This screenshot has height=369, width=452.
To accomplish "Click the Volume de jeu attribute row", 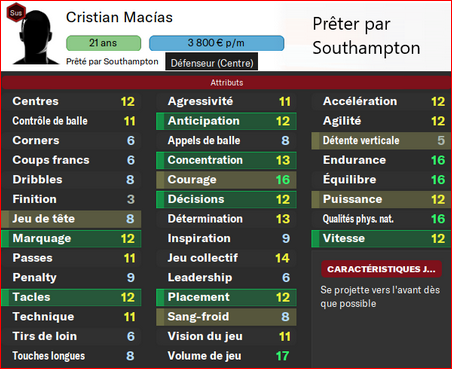I will (226, 356).
